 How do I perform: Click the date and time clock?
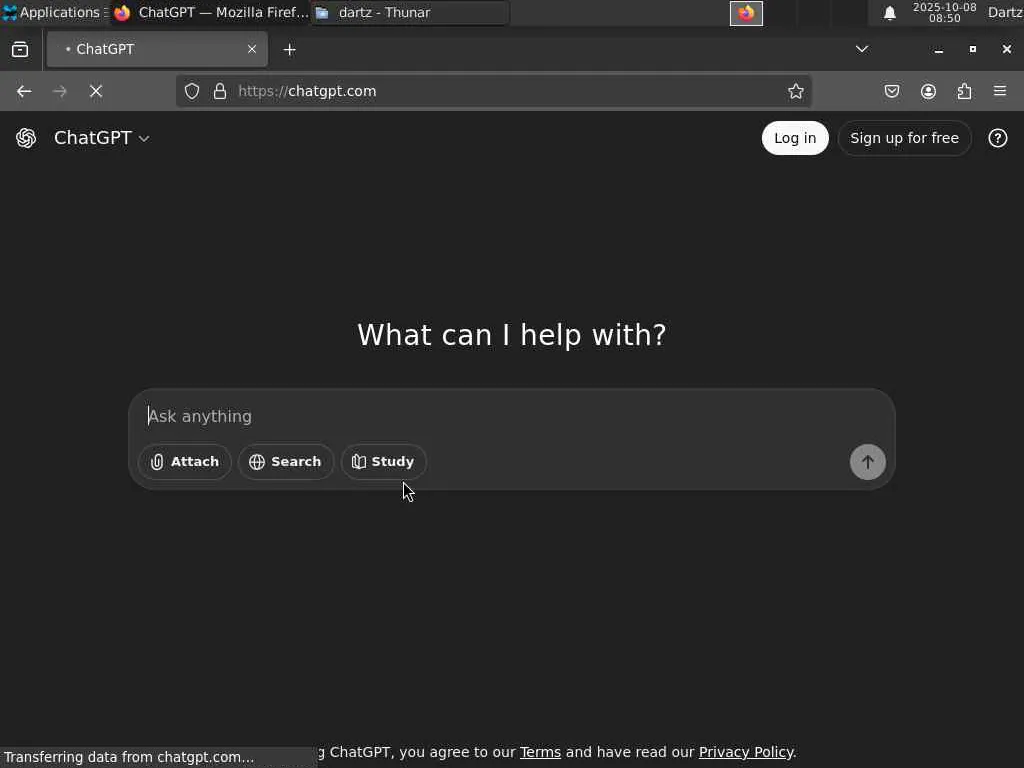[944, 12]
